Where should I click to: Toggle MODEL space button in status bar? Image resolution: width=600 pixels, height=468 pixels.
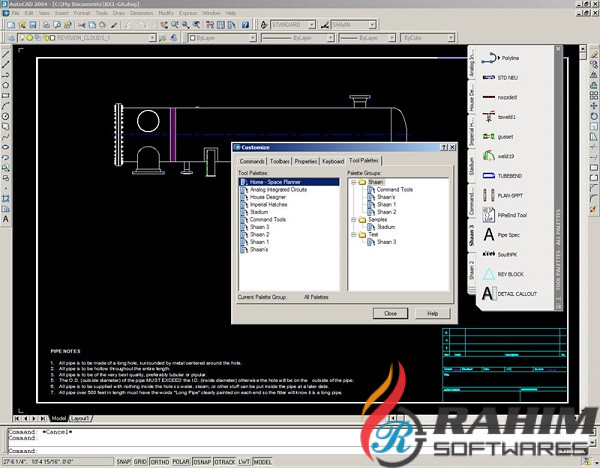coord(262,462)
